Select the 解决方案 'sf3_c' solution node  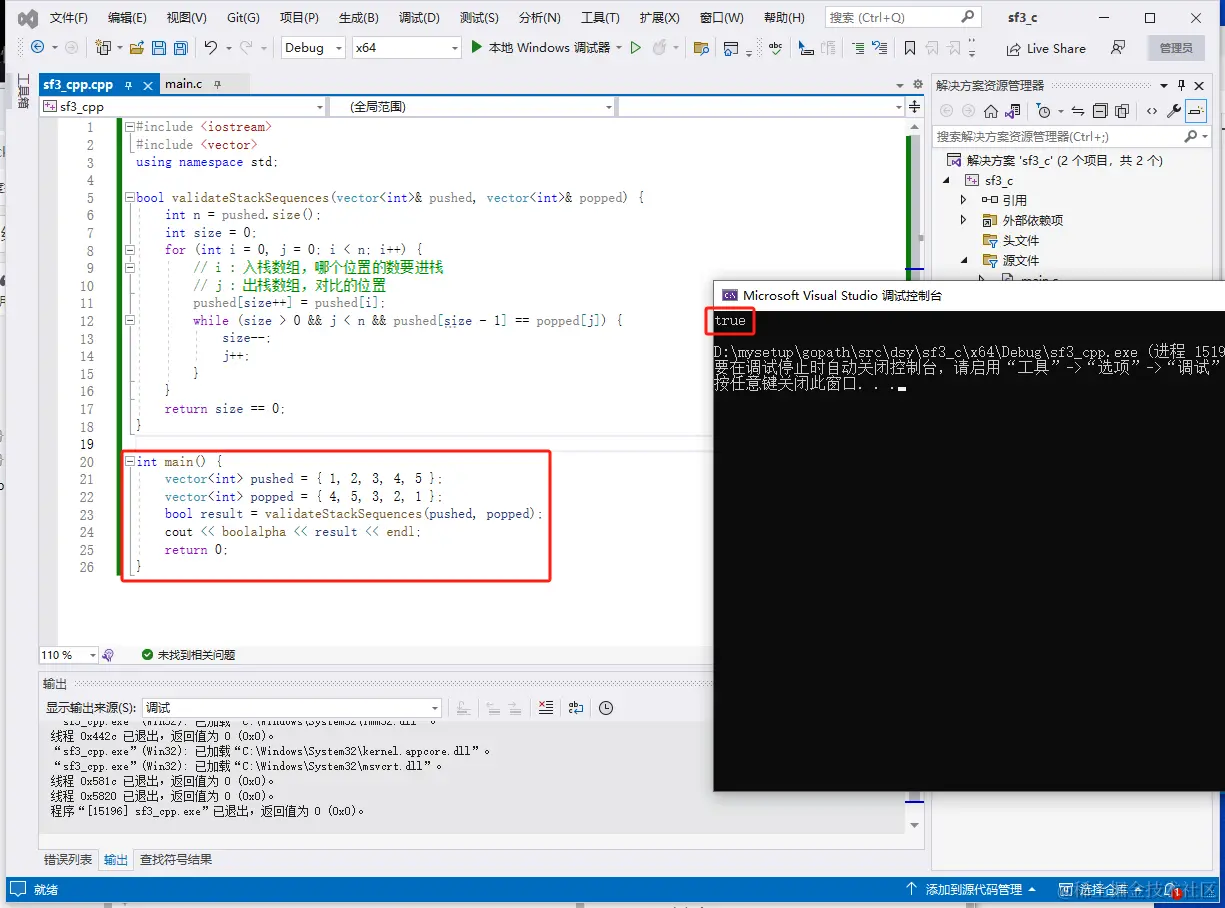[1053, 160]
